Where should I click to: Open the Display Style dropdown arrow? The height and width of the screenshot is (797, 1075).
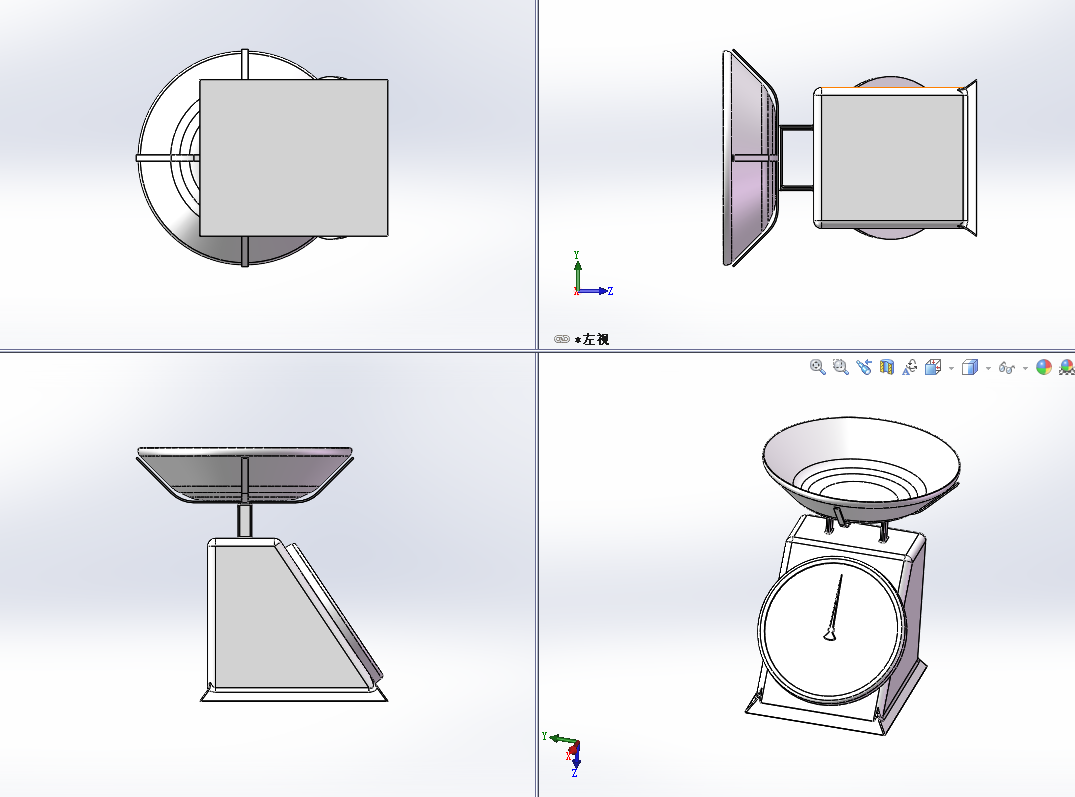(988, 369)
